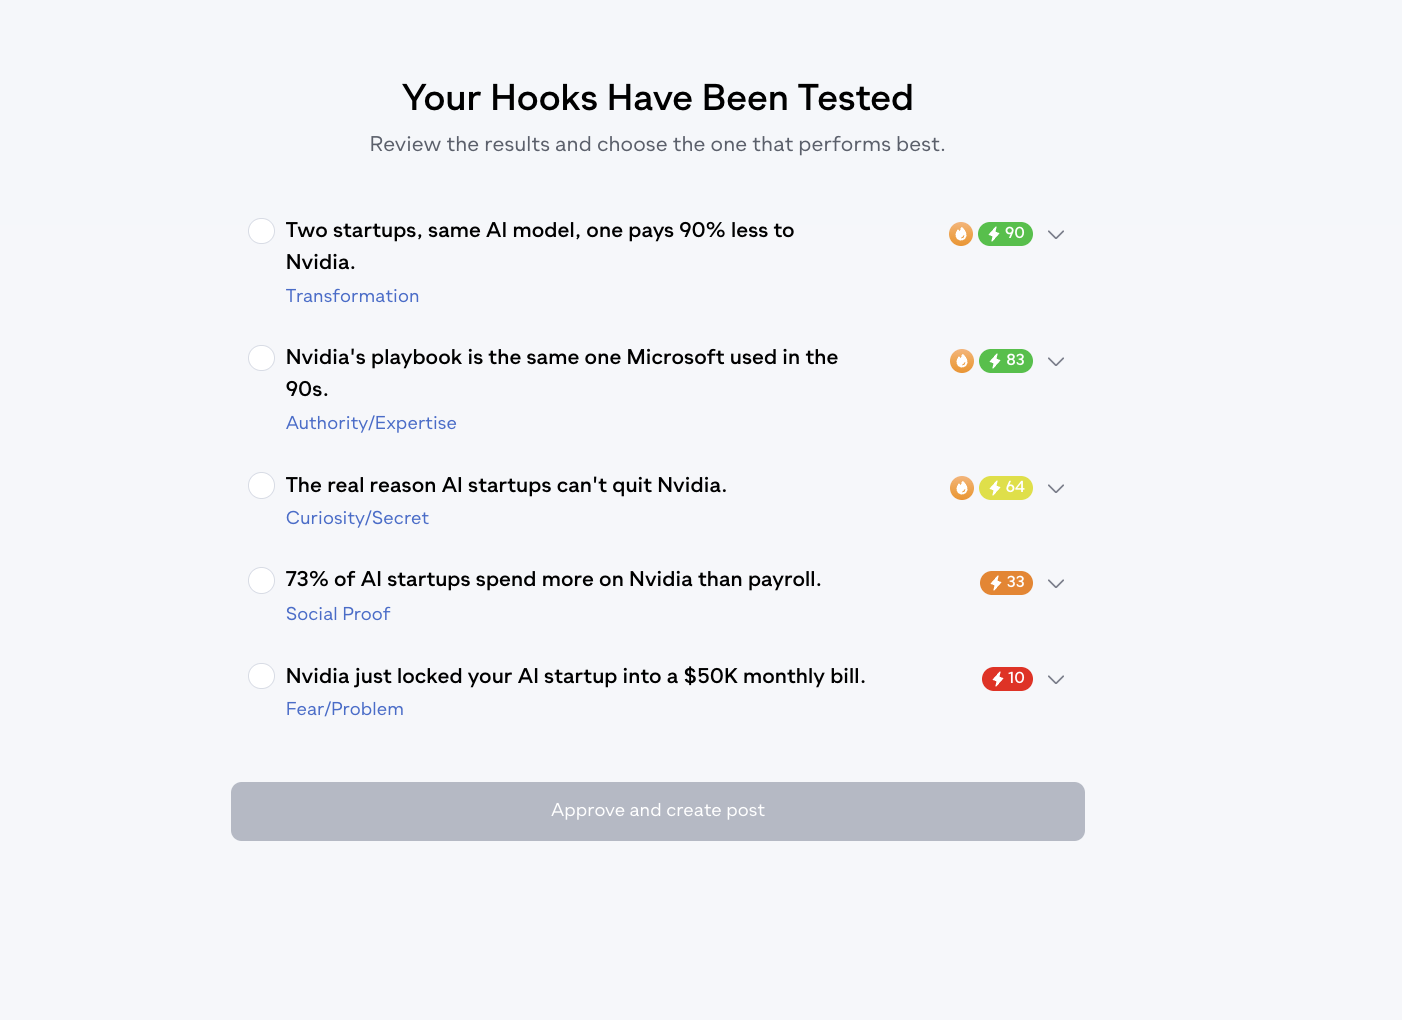Click the red 10 score badge
The width and height of the screenshot is (1402, 1020).
[1007, 678]
